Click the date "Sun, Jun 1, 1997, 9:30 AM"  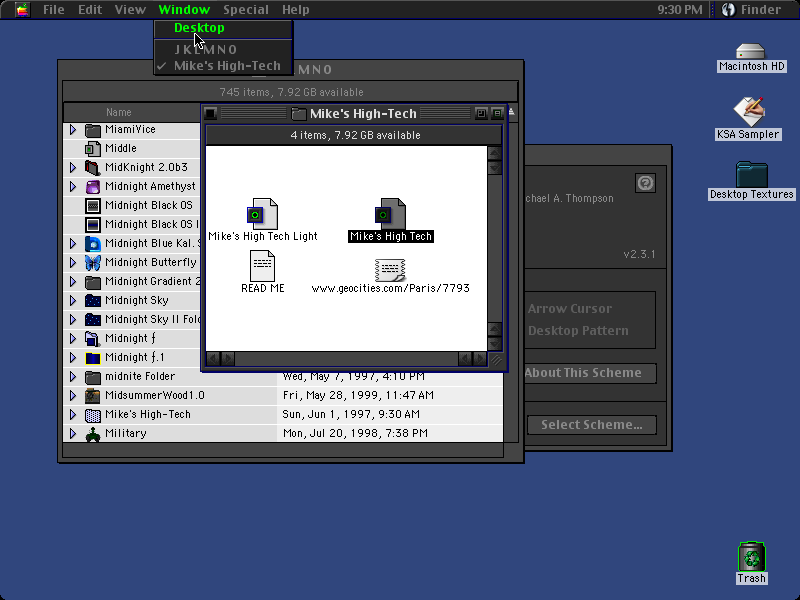[x=351, y=414]
